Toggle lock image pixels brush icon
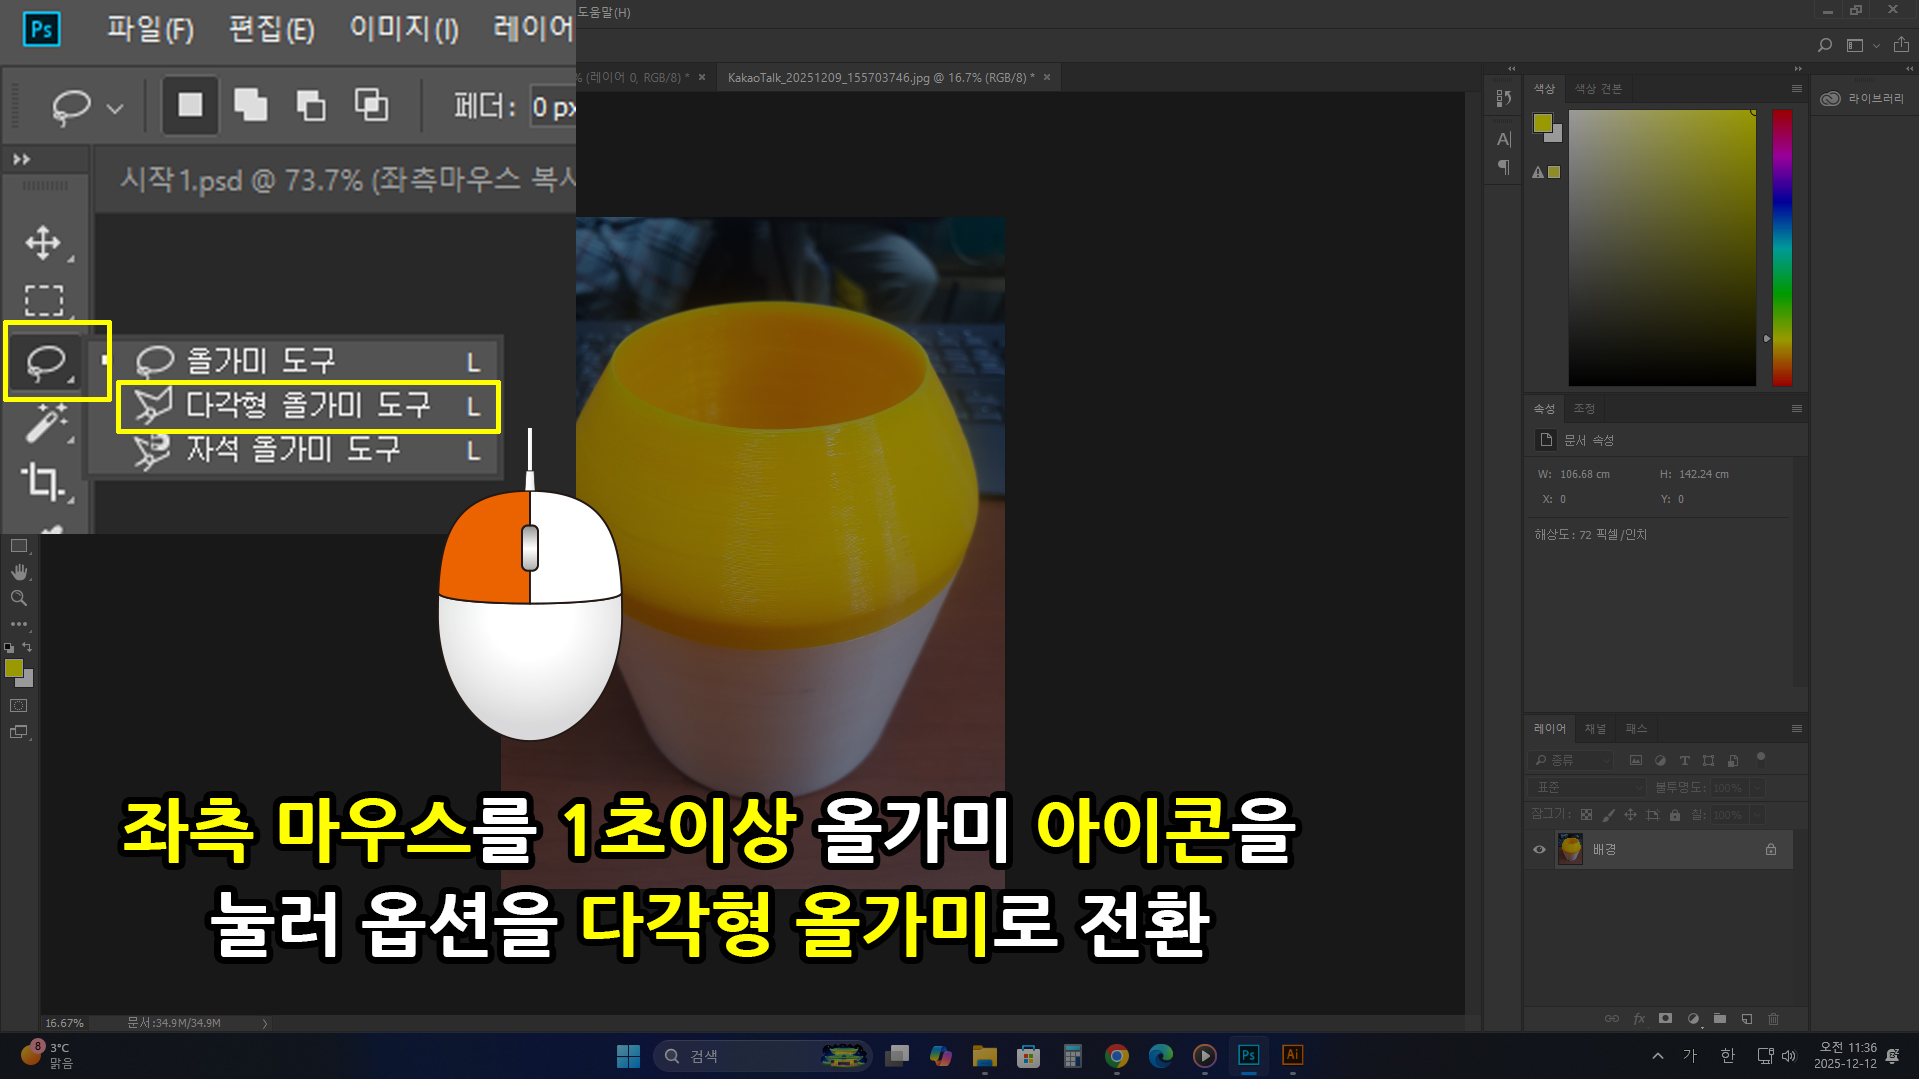This screenshot has width=1919, height=1079. click(1608, 815)
